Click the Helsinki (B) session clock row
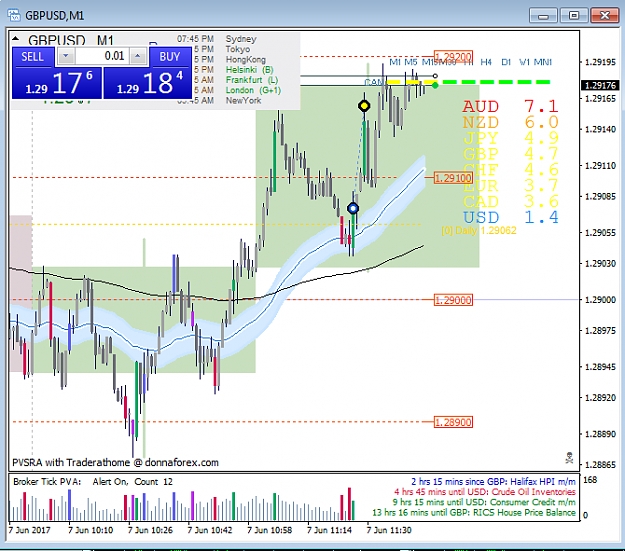625x551 pixels. (234, 70)
